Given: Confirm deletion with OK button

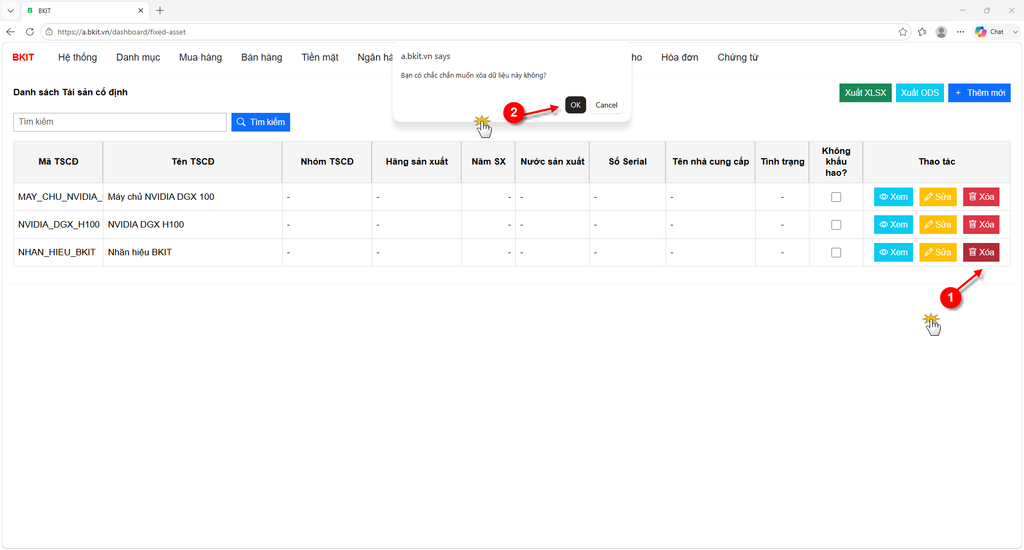Looking at the screenshot, I should [575, 105].
